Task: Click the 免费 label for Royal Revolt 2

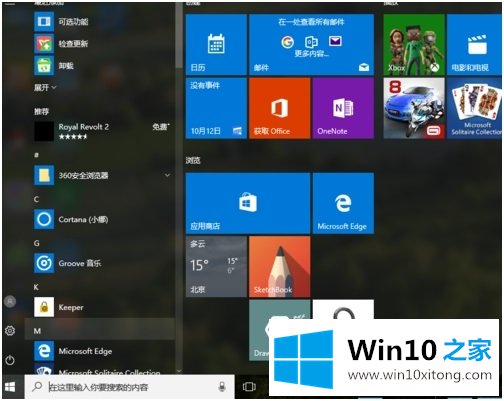Action: (161, 127)
